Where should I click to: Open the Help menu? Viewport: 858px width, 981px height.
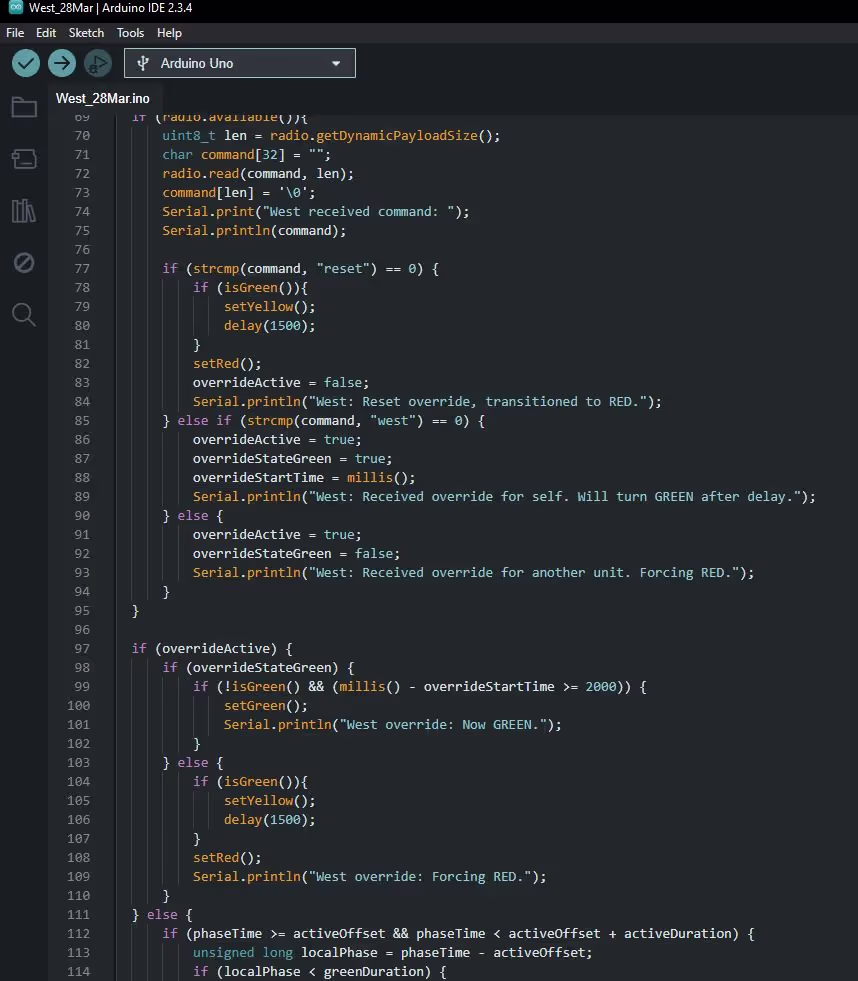(x=169, y=33)
